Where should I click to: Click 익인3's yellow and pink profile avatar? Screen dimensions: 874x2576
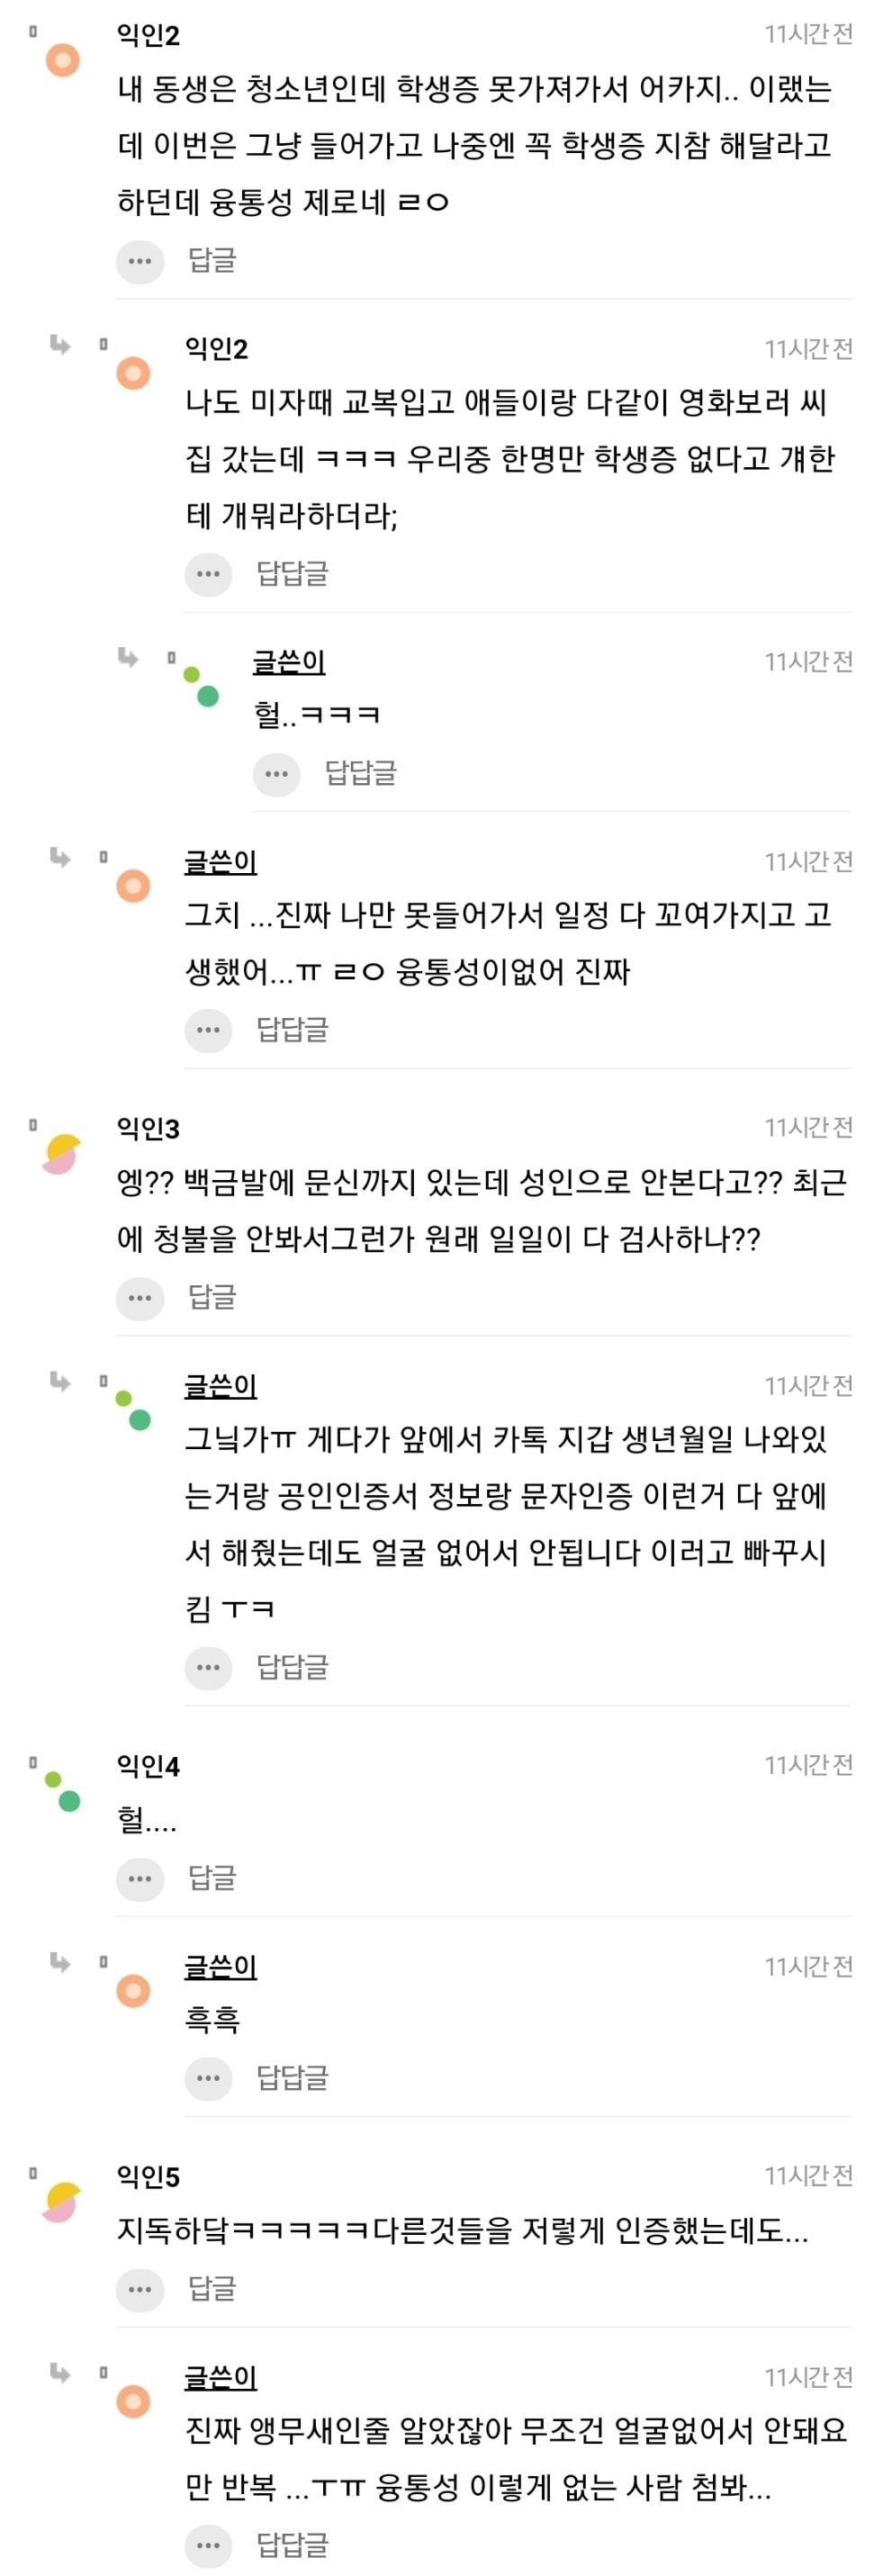62,1154
